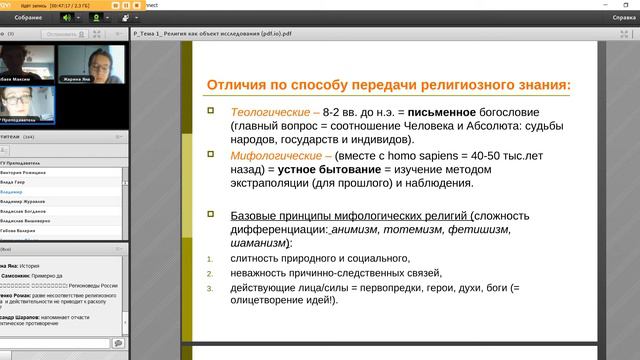Click the chat message Регионоведы России

click(x=93, y=286)
